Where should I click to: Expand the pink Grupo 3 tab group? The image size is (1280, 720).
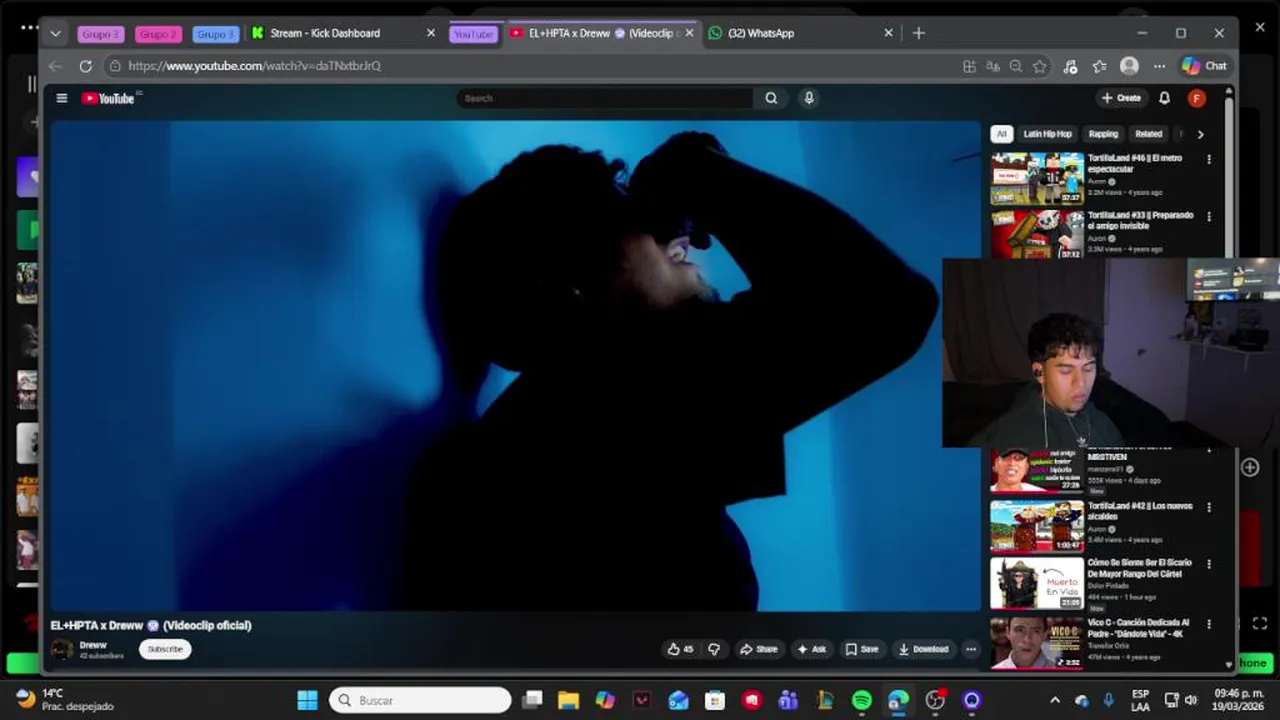point(100,34)
